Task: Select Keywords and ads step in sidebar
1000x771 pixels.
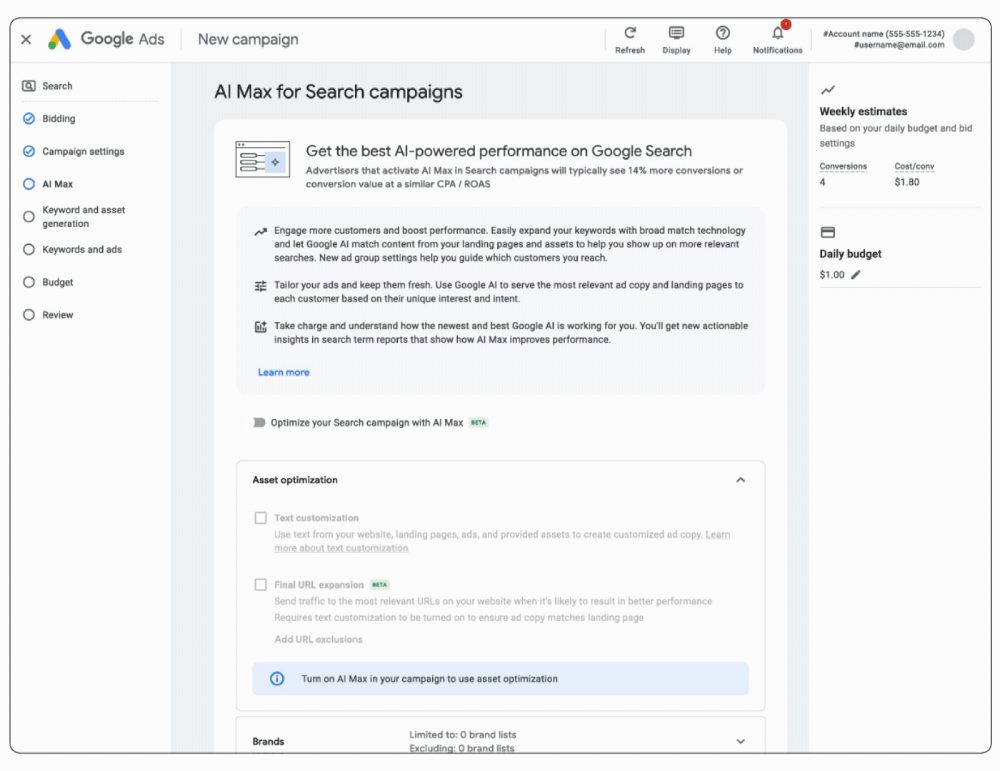Action: 82,250
